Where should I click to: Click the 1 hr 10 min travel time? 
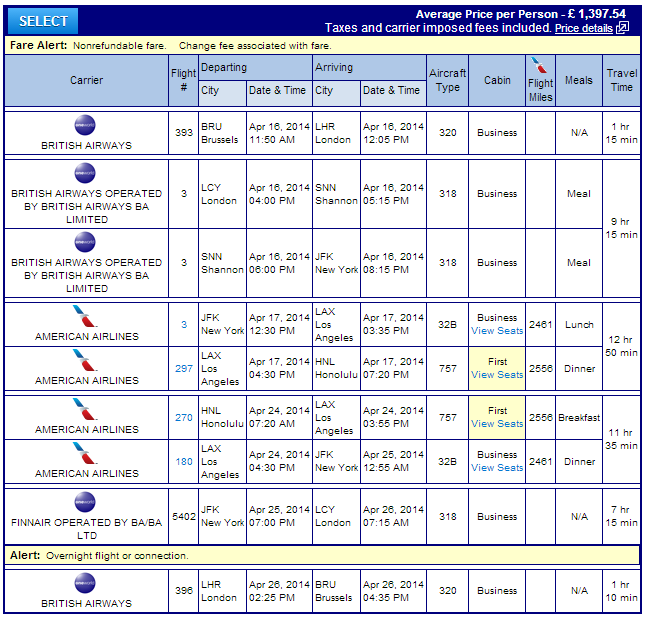621,591
